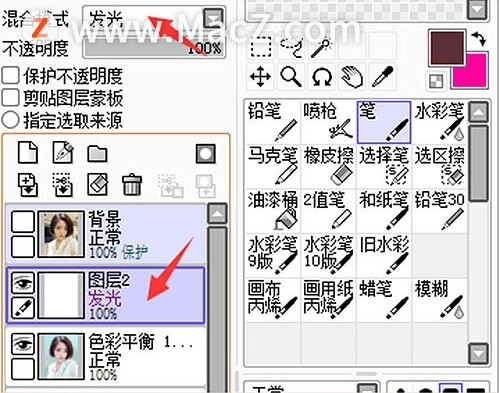Choose the 水彩笔9版 brush
The width and height of the screenshot is (499, 393).
pos(273,255)
